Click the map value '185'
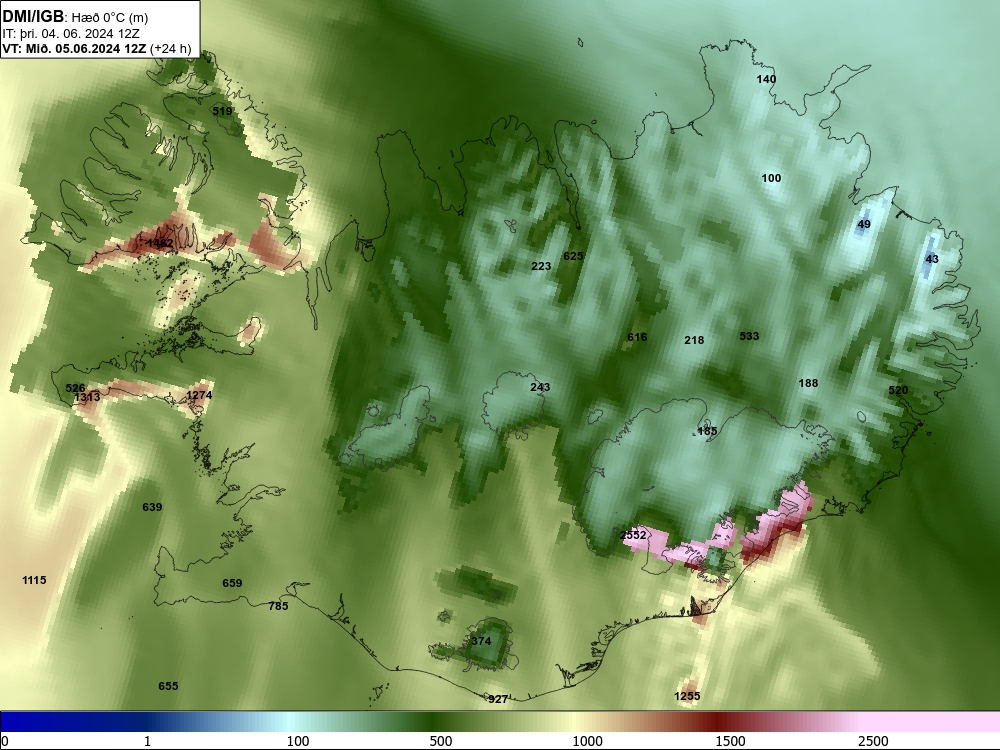The image size is (1000, 750). (x=707, y=430)
